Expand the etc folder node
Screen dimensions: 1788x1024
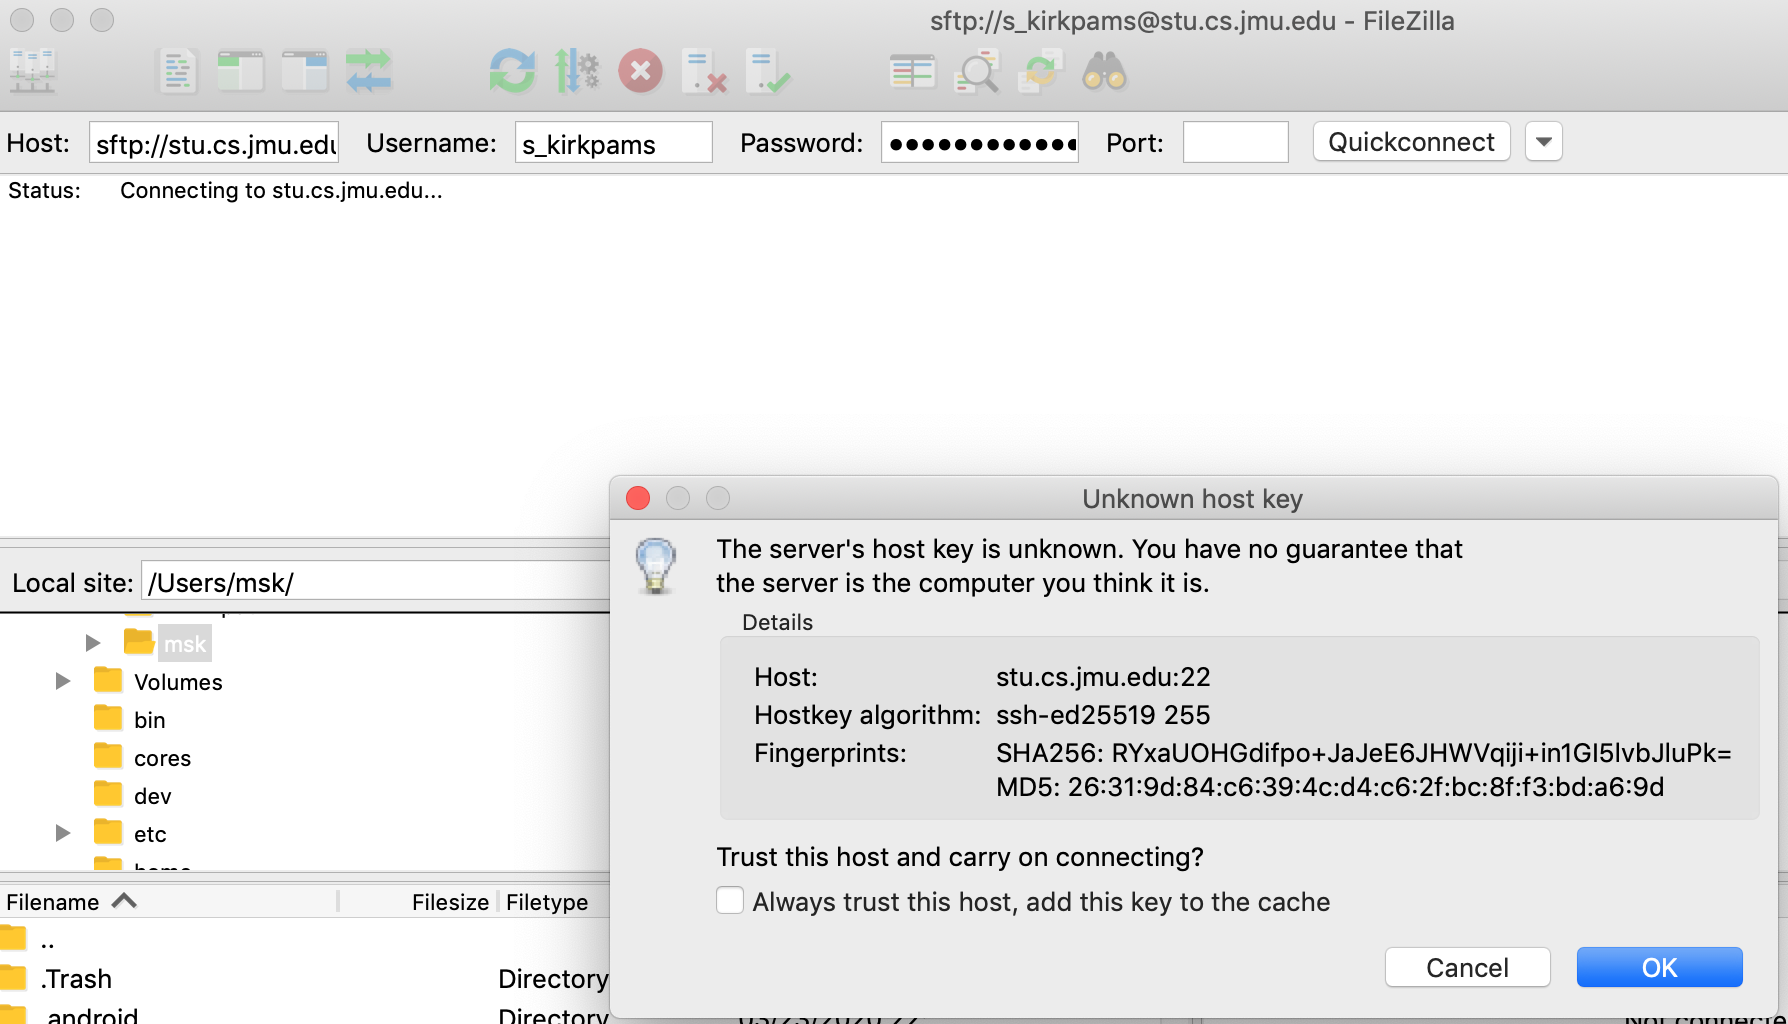[x=63, y=833]
